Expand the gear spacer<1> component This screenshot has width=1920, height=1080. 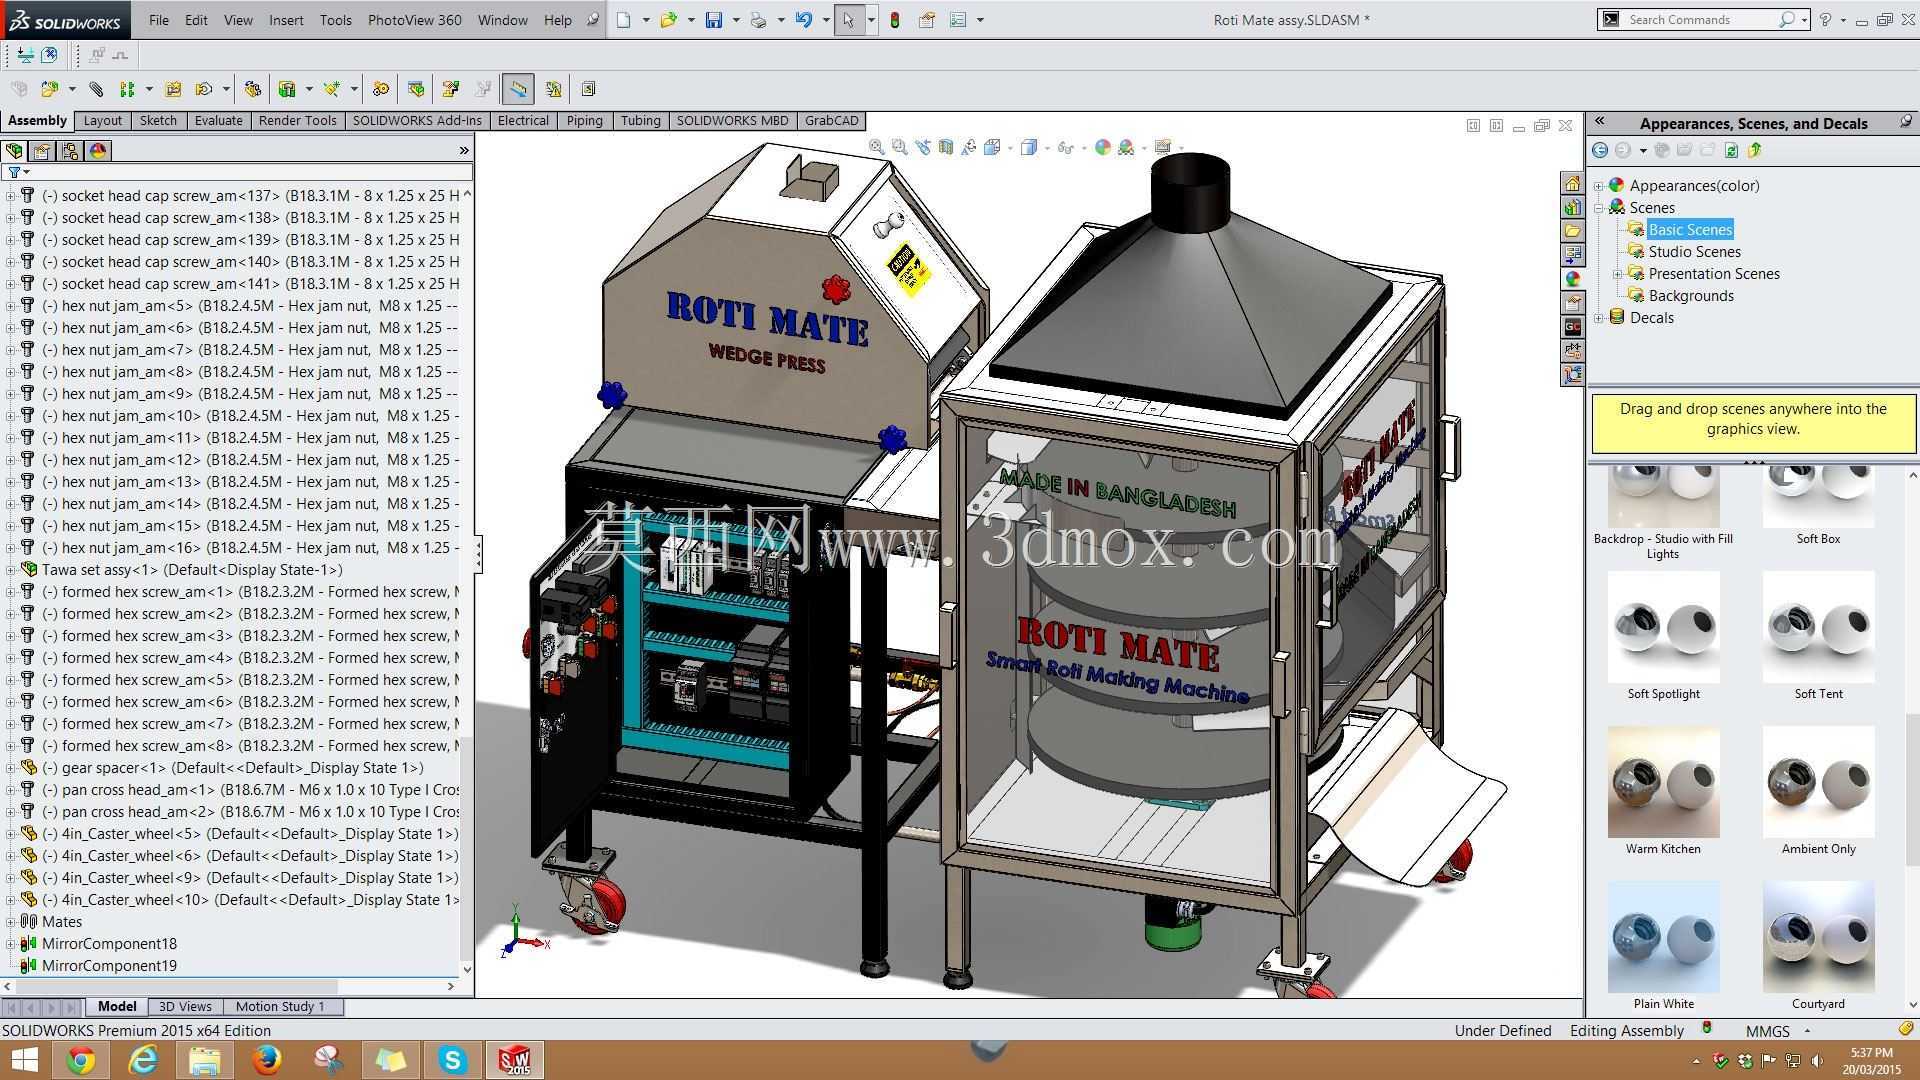click(x=10, y=768)
